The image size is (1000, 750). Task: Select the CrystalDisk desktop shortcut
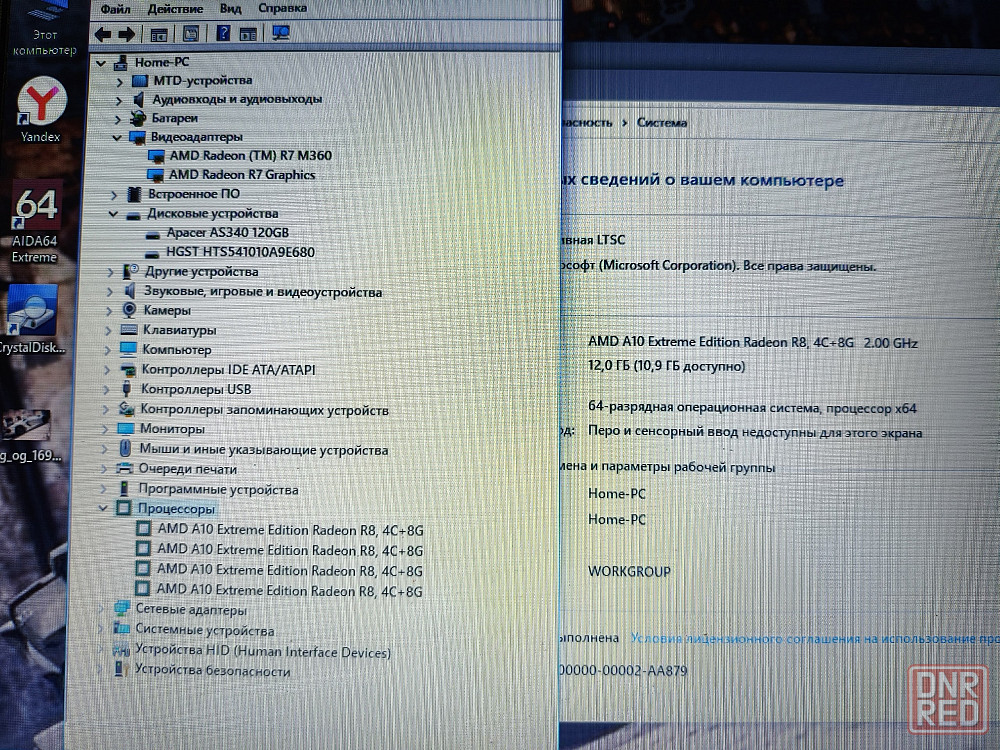coord(33,320)
